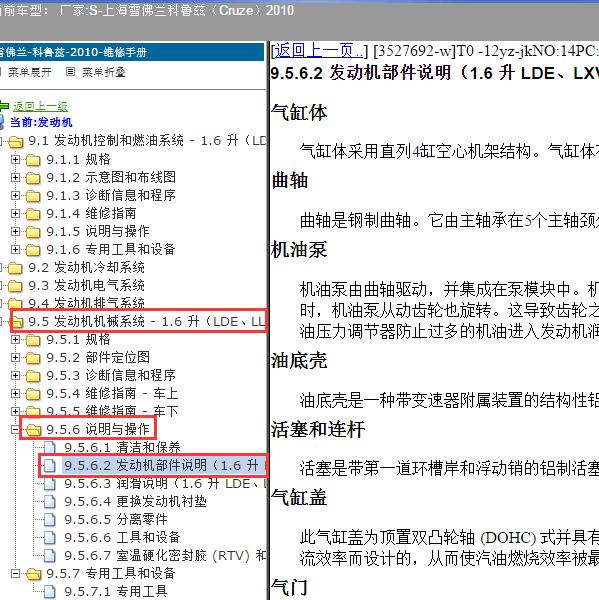
Task: Select 9.5.6.6 工具和设备 page
Action: pyautogui.click(x=122, y=537)
